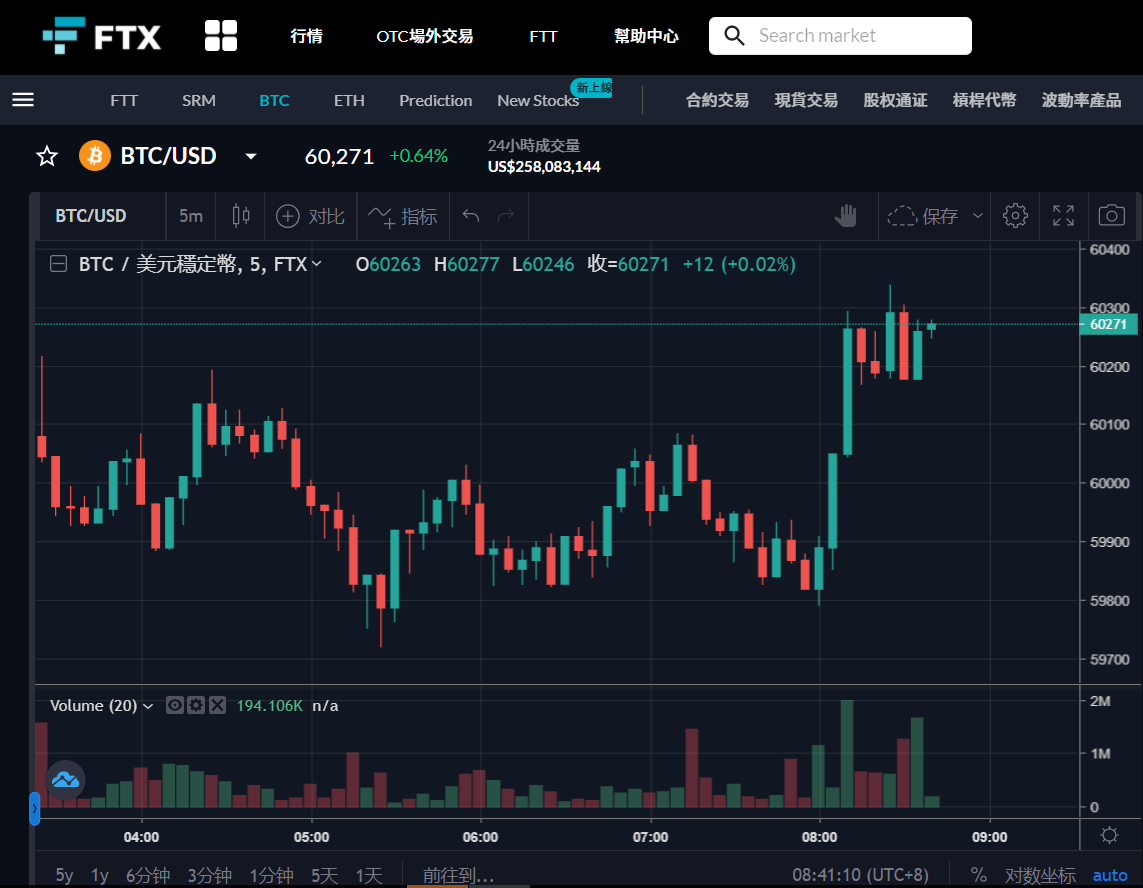Undo last chart action
1143x888 pixels.
[x=471, y=216]
